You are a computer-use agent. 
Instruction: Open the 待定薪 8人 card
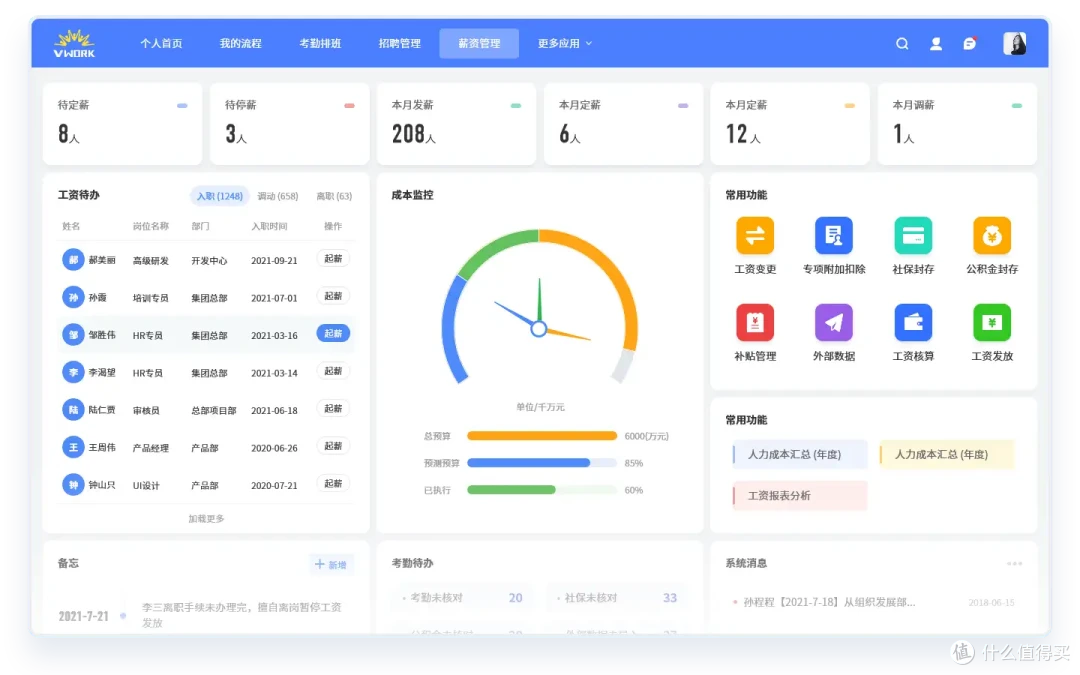pos(123,124)
